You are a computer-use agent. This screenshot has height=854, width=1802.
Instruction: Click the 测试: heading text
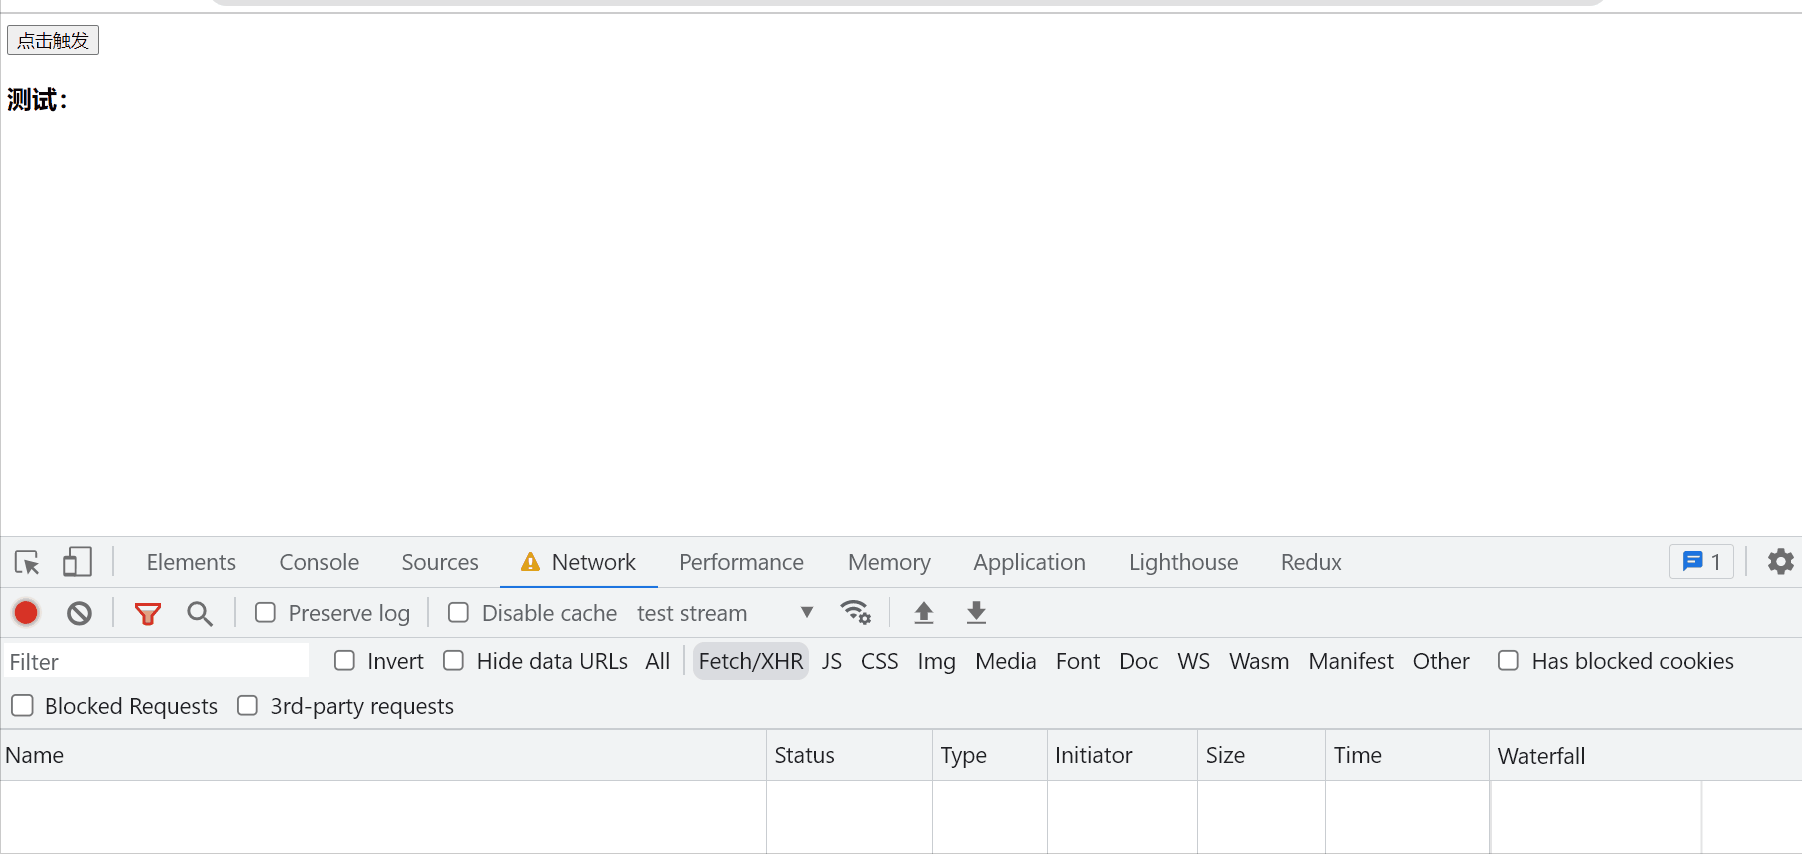tap(37, 100)
